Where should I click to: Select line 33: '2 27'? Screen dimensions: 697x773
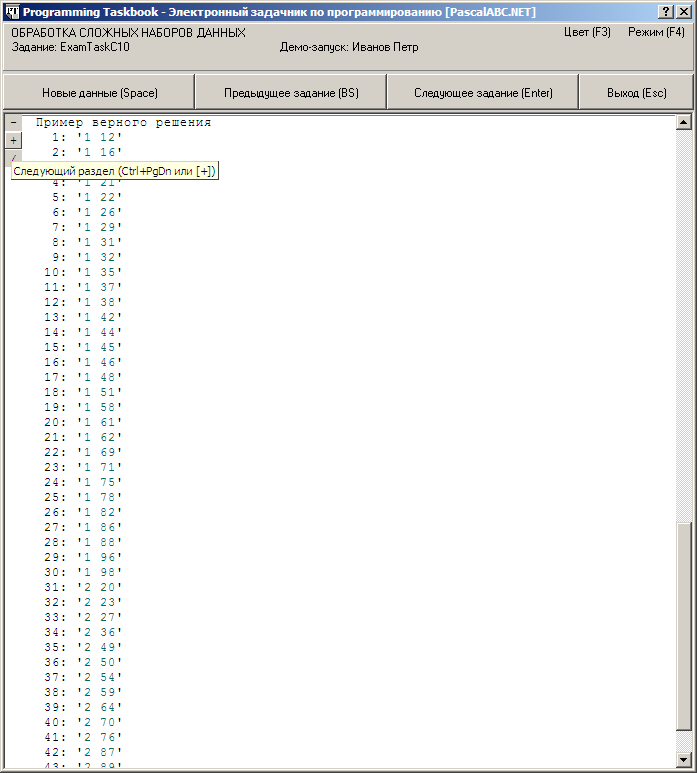(x=83, y=617)
